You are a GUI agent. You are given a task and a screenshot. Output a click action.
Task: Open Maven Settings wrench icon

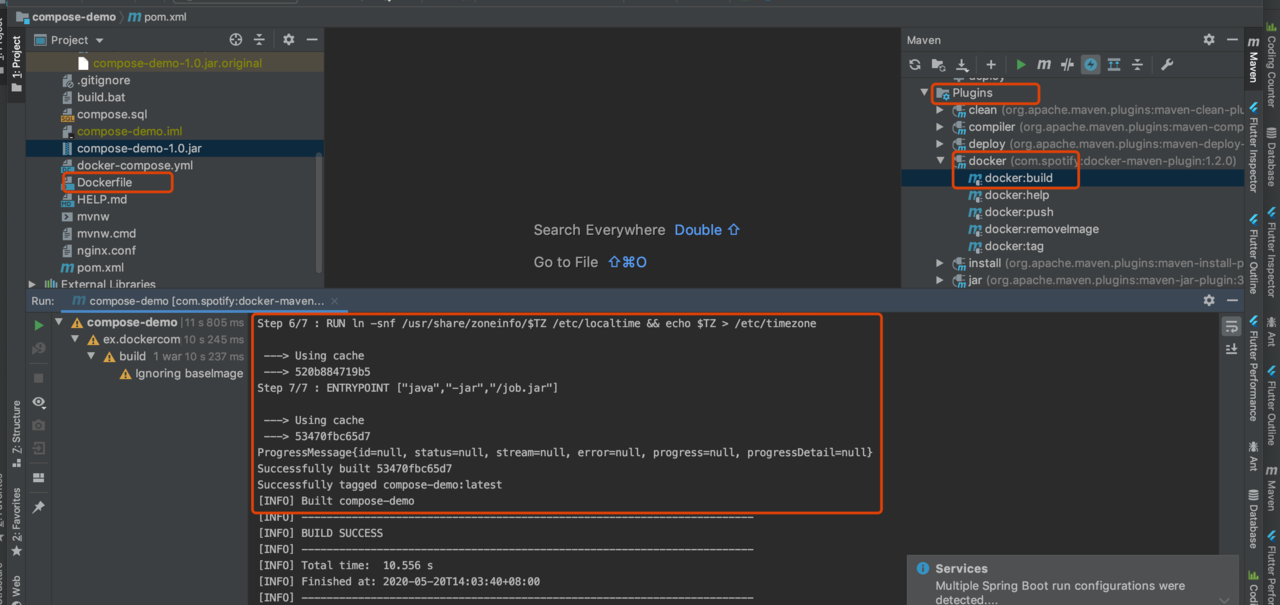point(1166,65)
